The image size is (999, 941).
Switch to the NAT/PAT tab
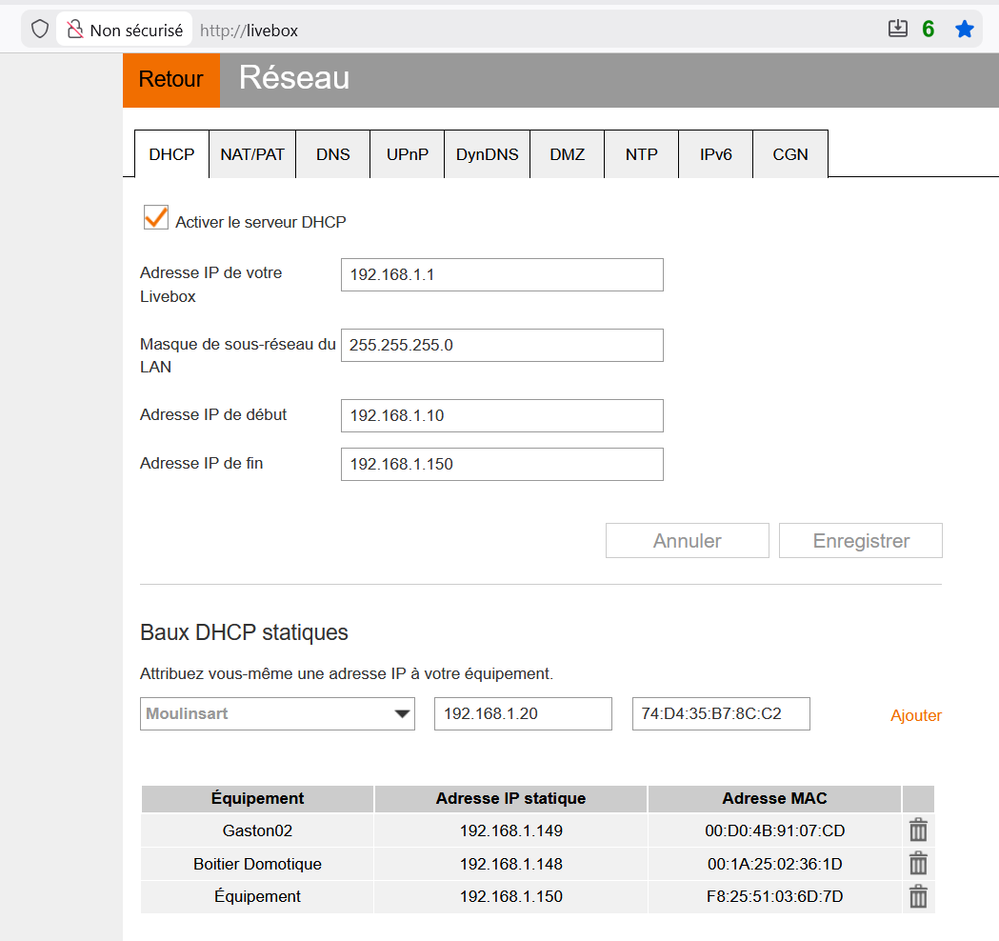click(x=252, y=155)
